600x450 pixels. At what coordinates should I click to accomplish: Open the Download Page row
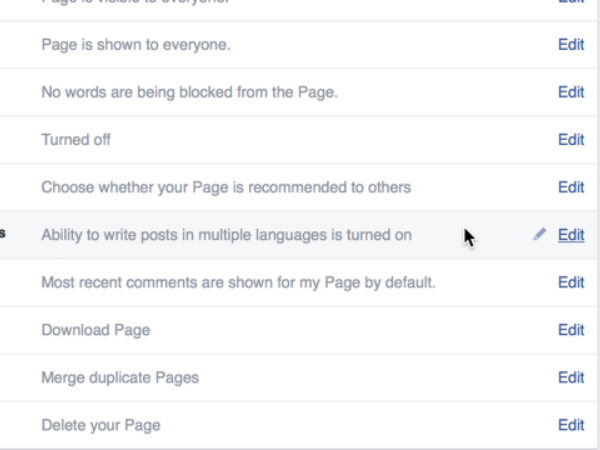[96, 330]
